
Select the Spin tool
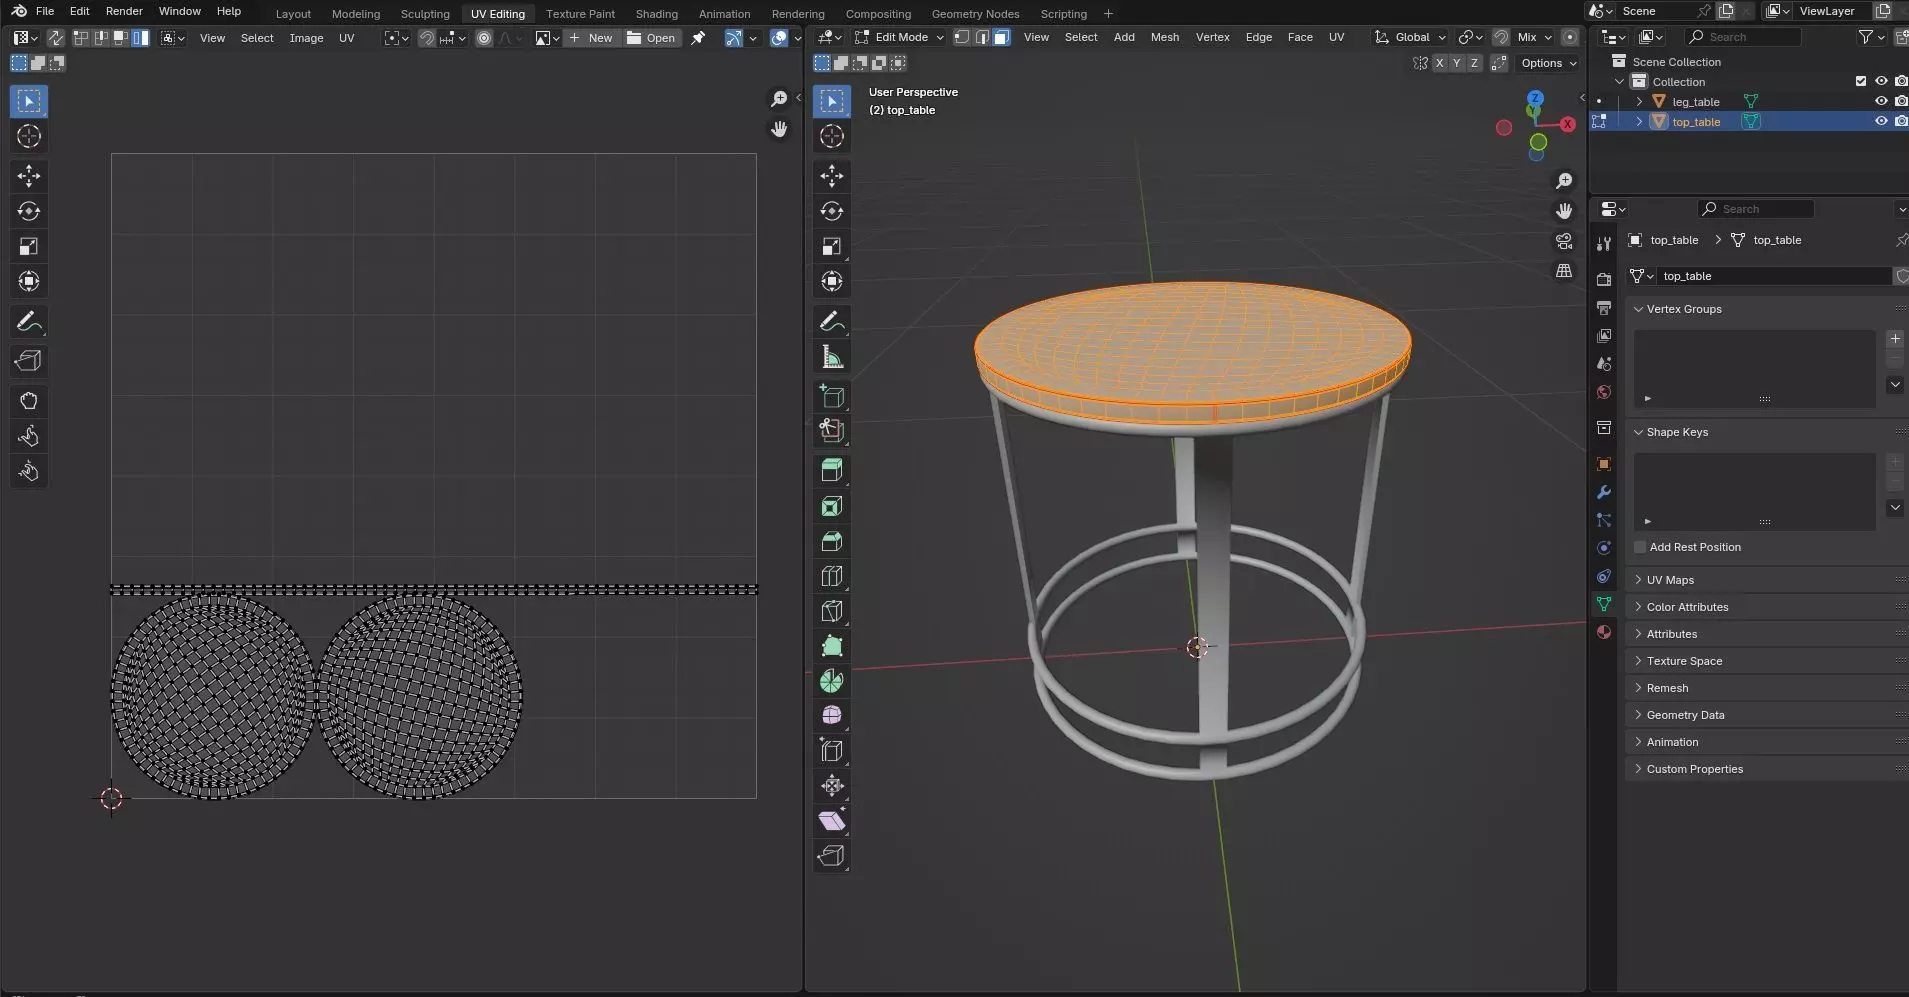click(832, 681)
